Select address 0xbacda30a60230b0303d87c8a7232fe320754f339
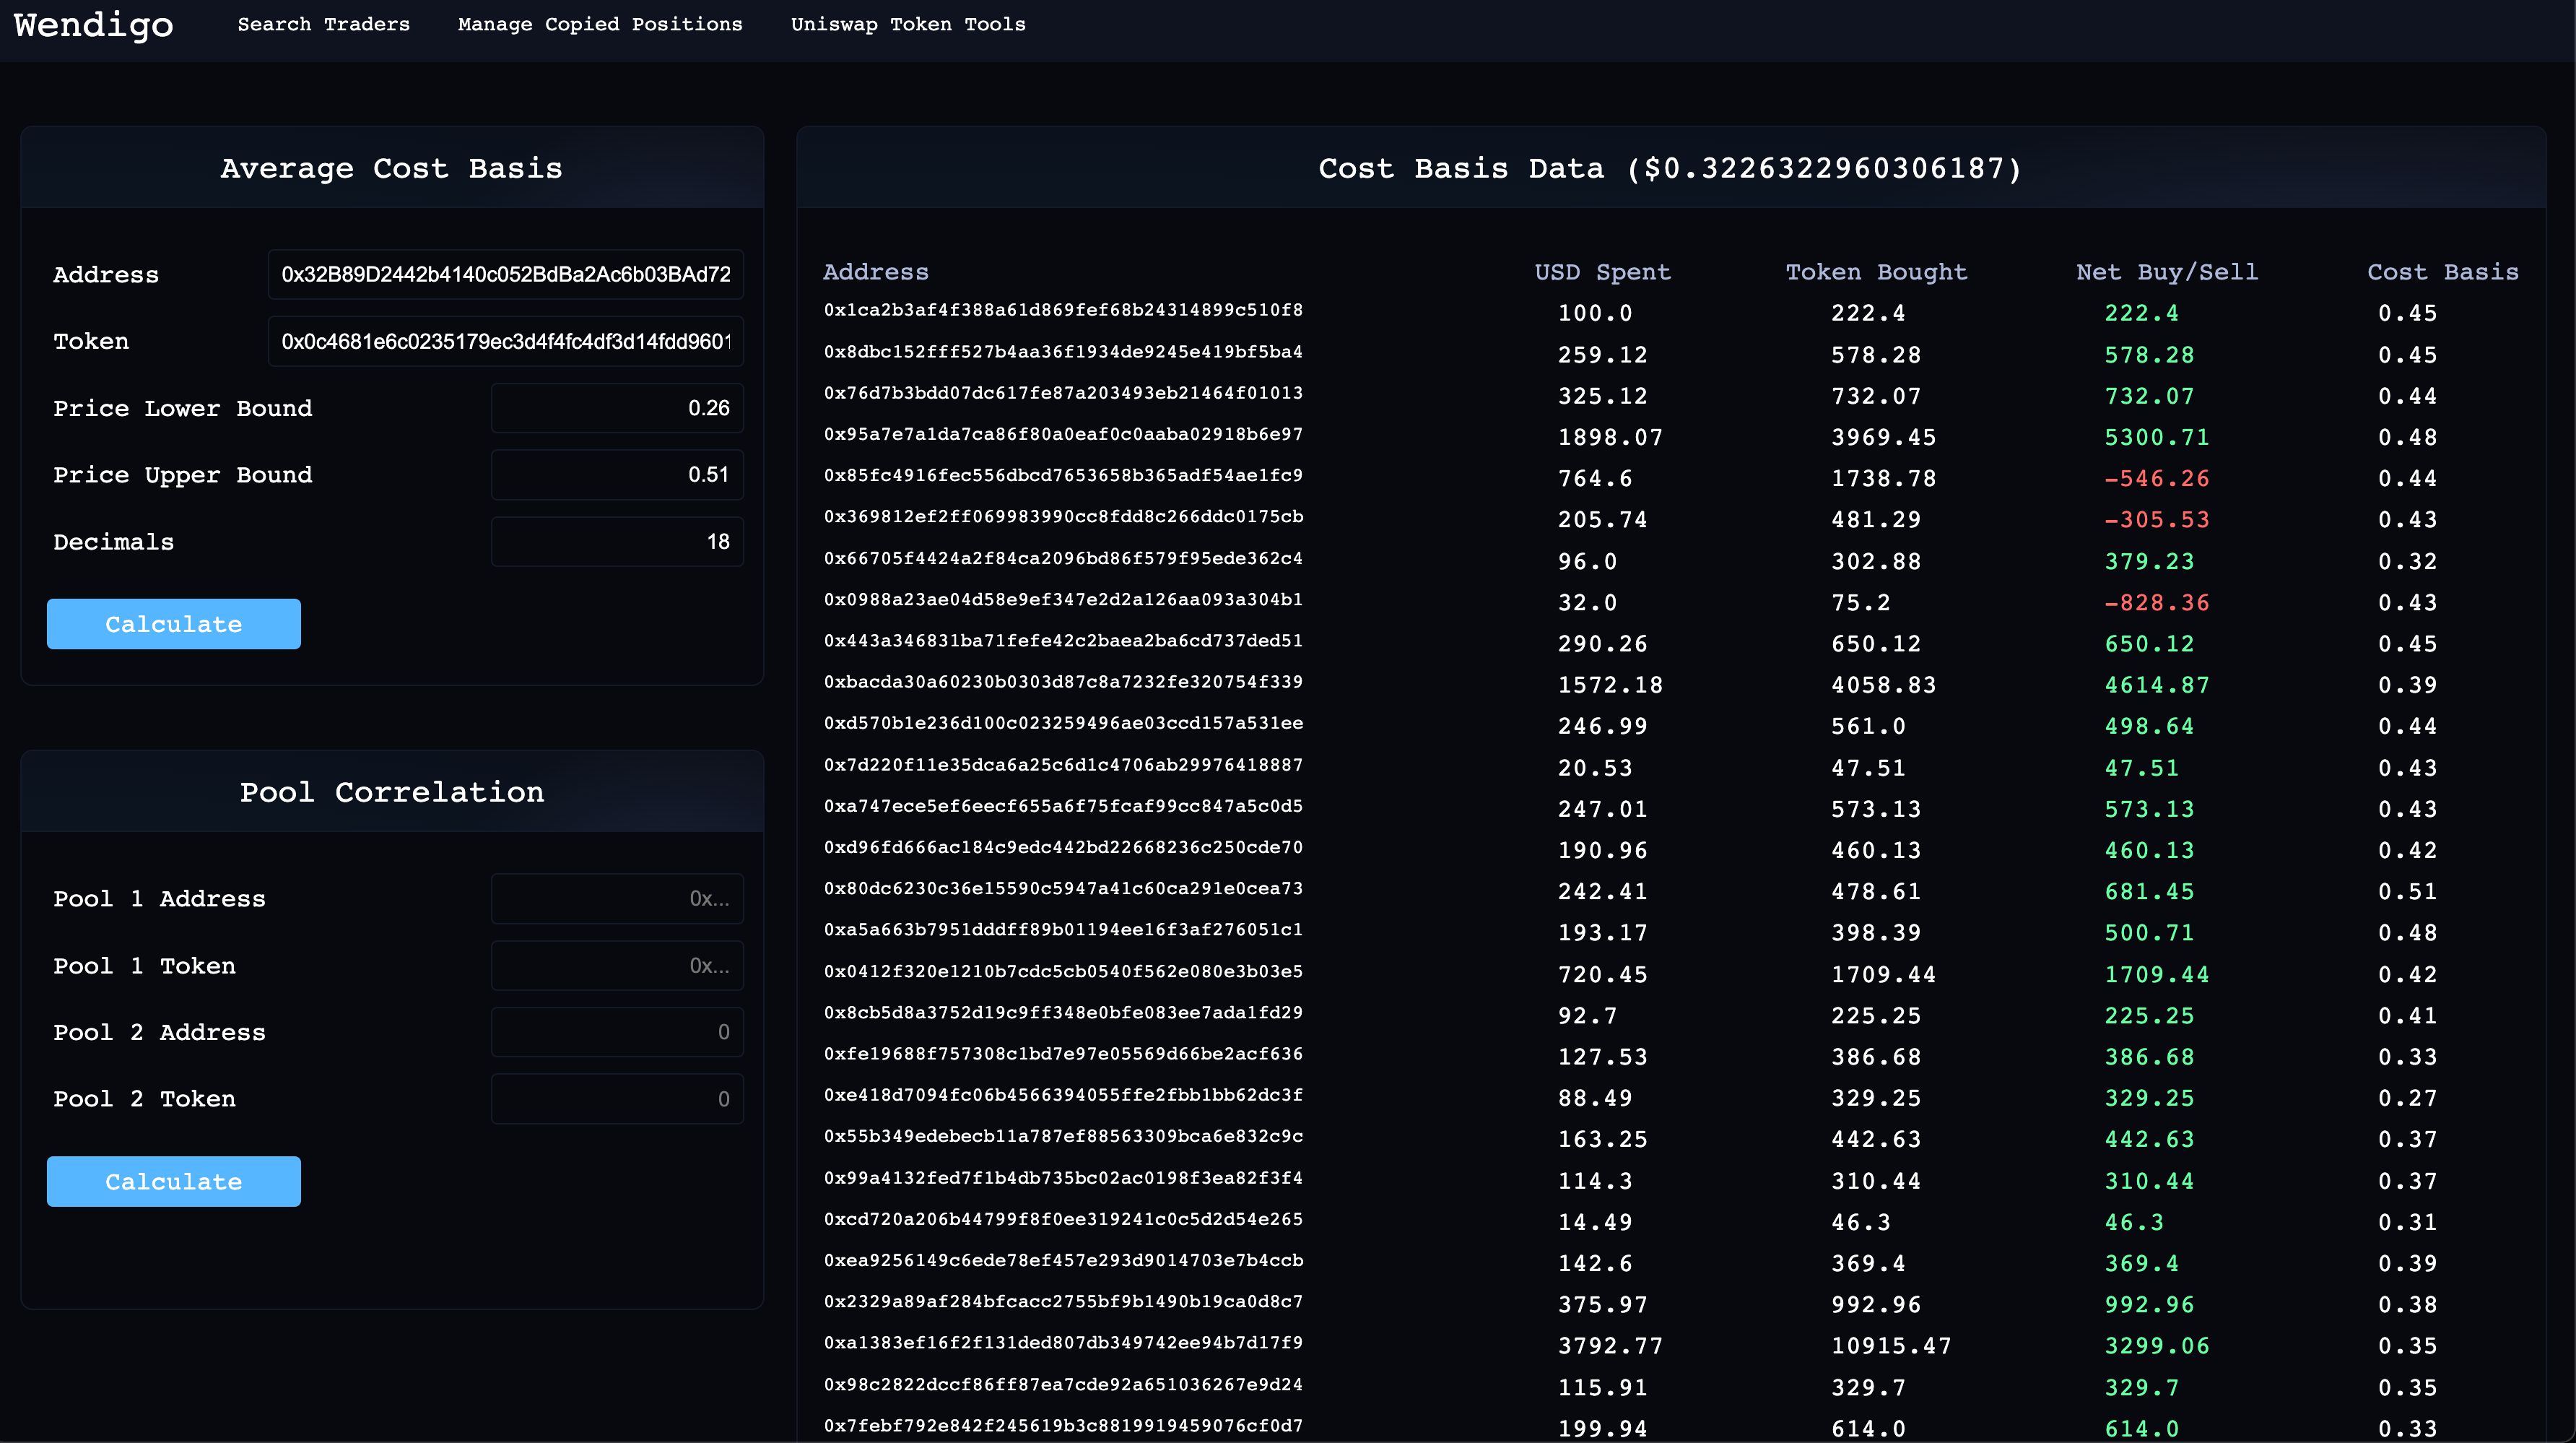This screenshot has width=2576, height=1443. point(1063,682)
